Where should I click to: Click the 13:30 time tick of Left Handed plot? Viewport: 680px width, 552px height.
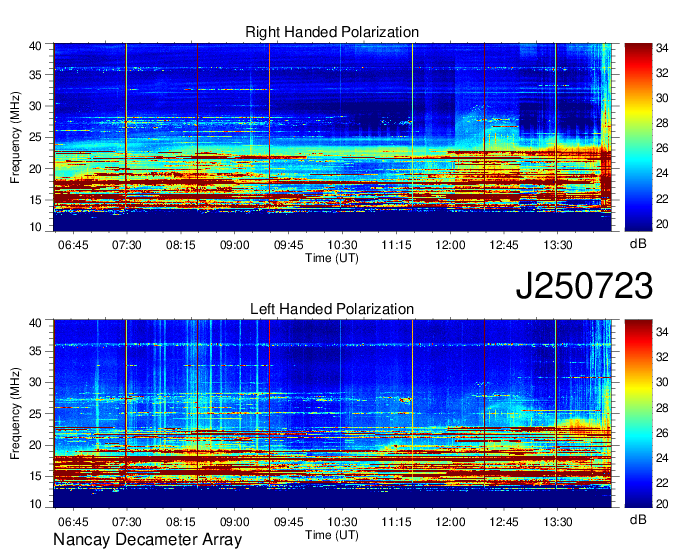558,522
